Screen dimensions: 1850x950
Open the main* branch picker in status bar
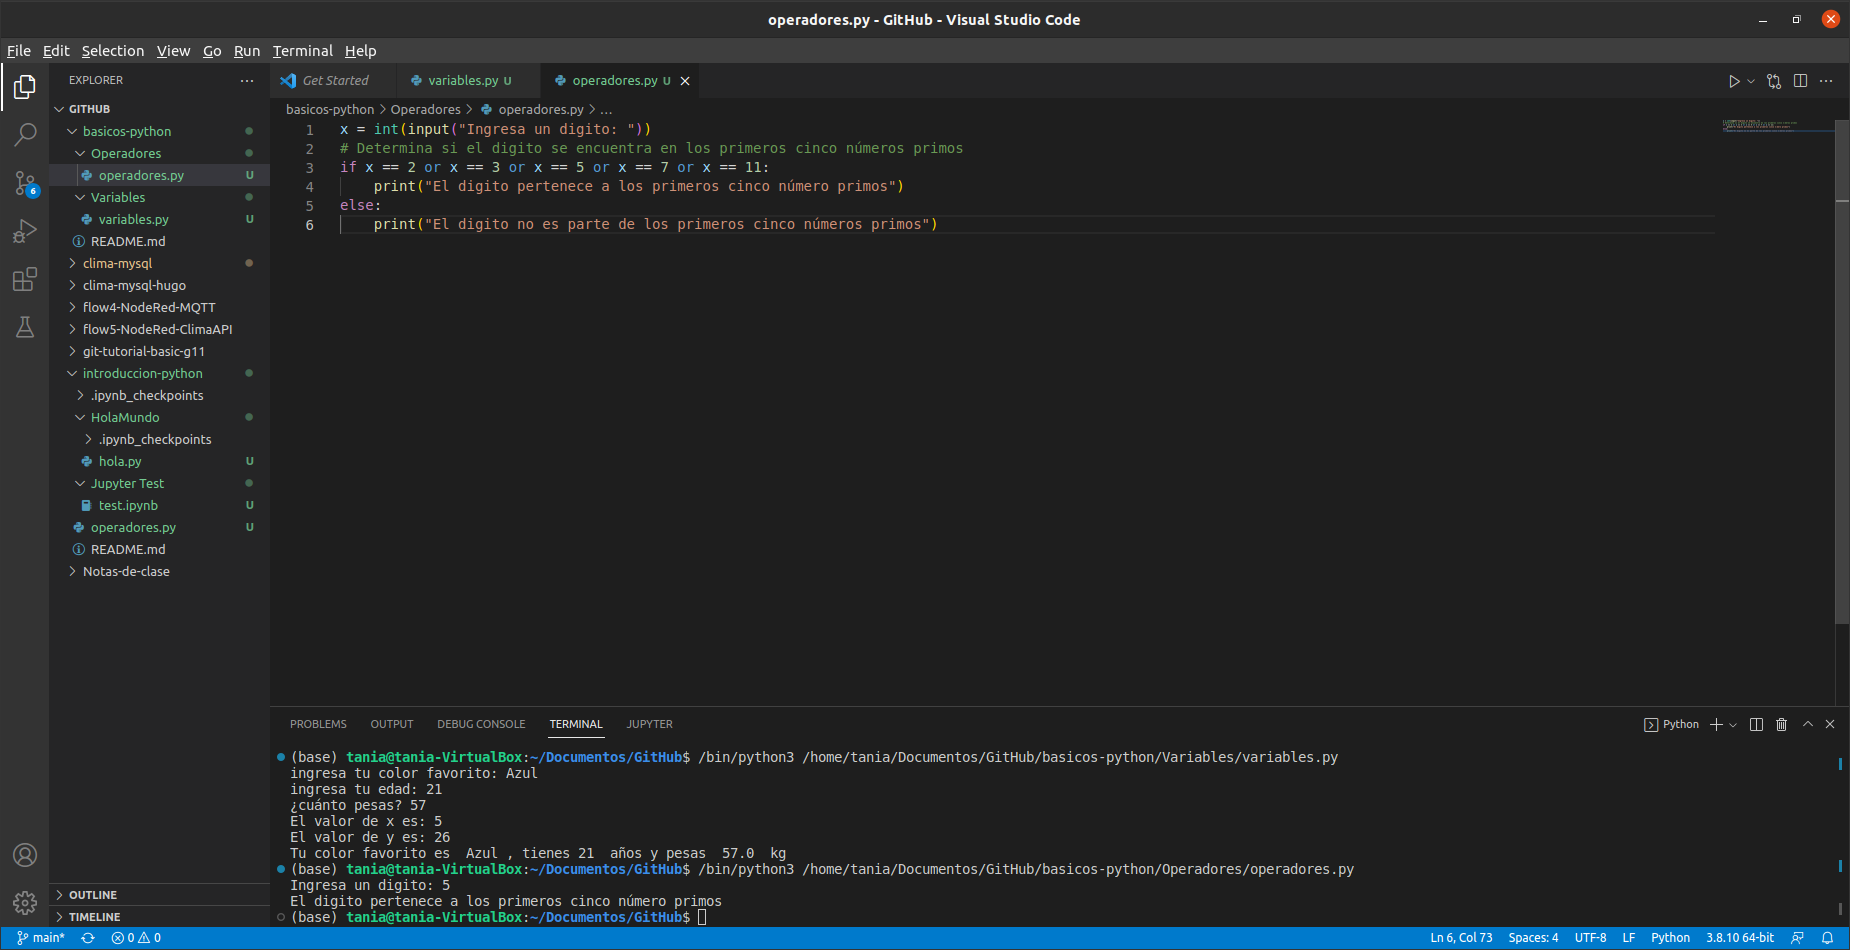(40, 937)
